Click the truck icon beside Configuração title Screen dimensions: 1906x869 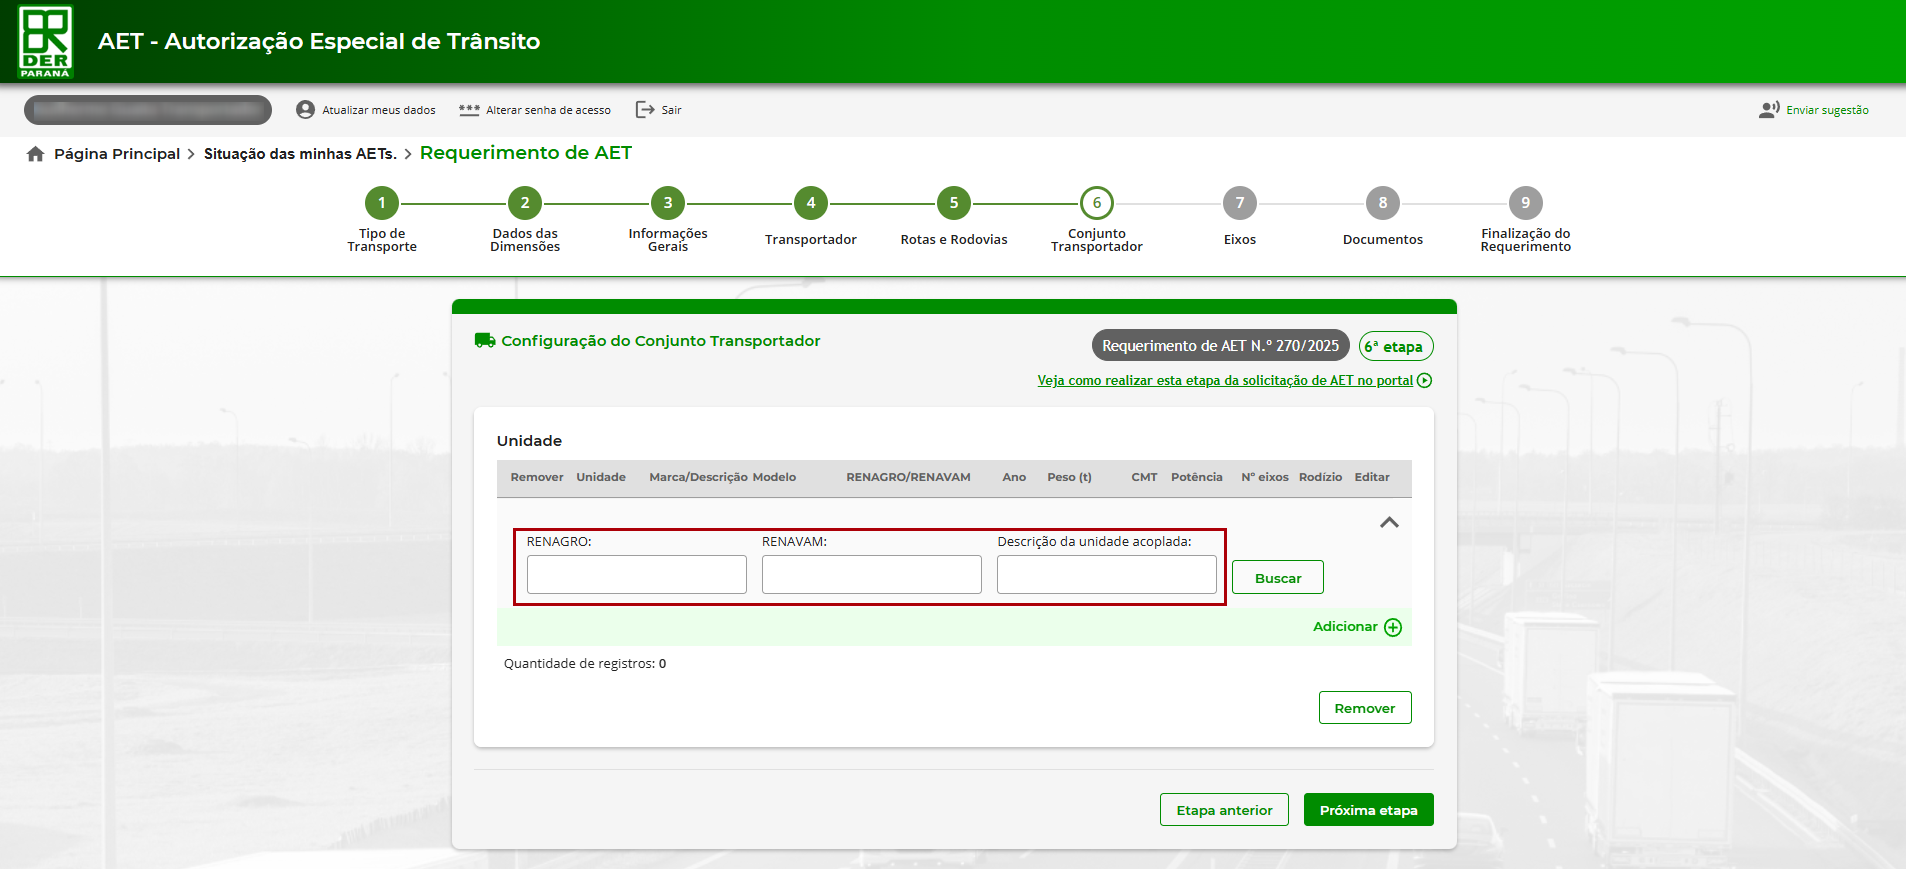485,341
